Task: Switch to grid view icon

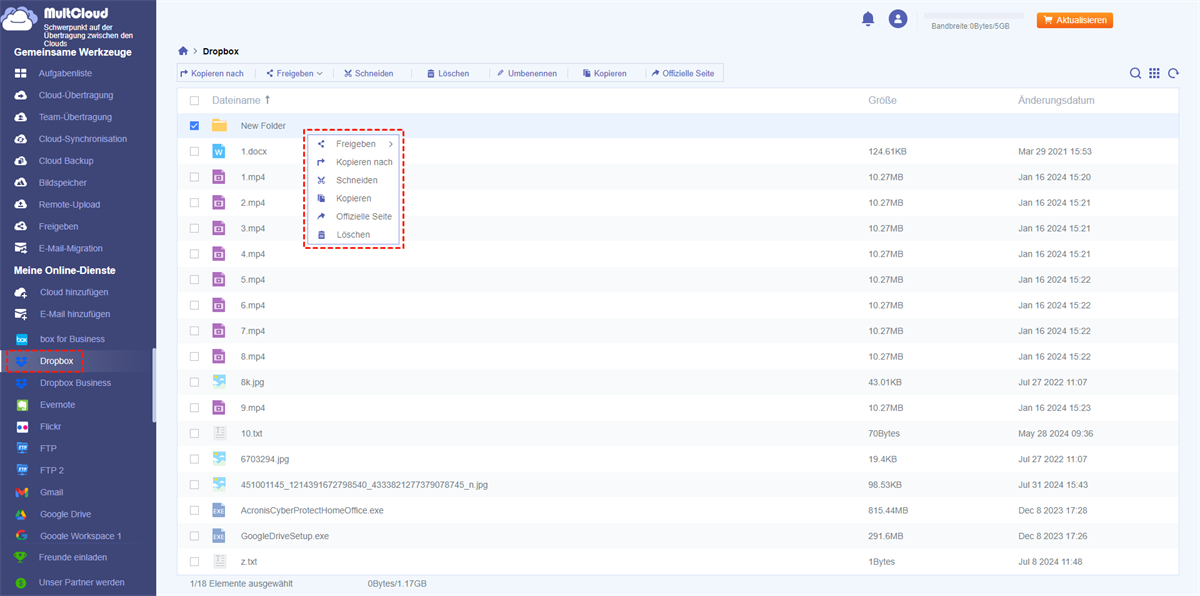Action: pos(1154,73)
